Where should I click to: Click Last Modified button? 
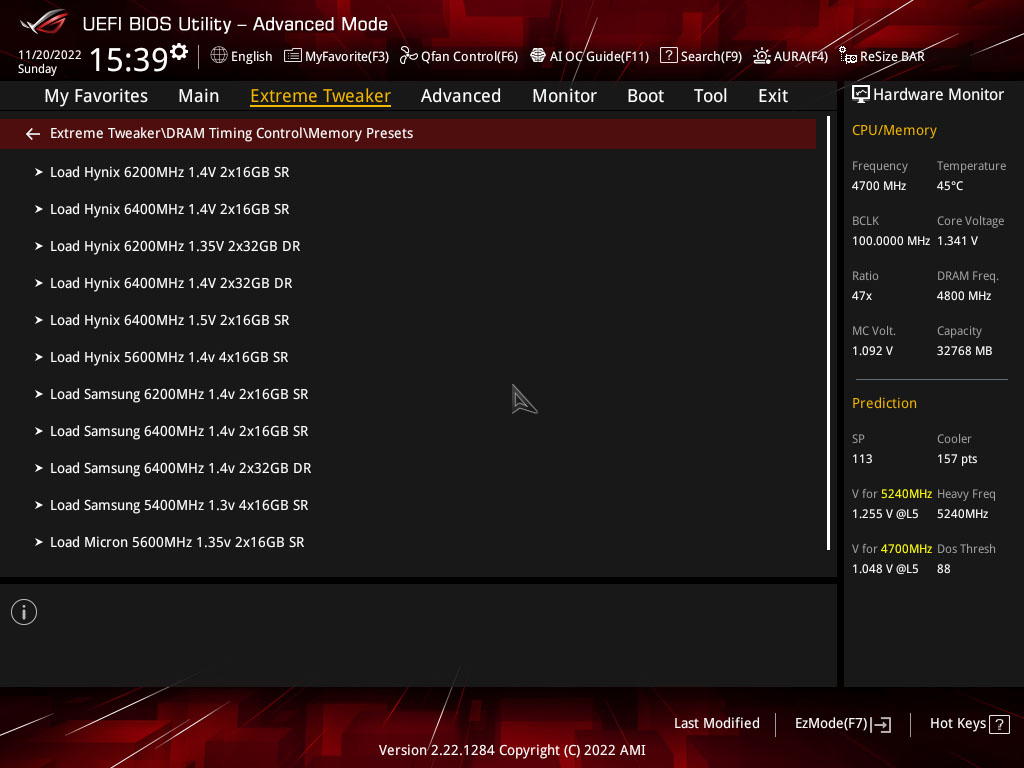click(x=716, y=724)
